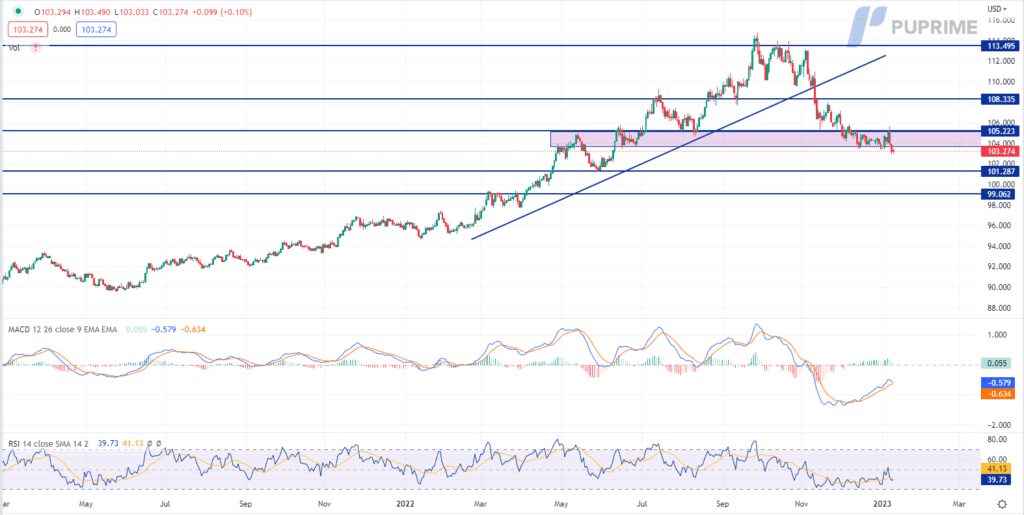Click the 0.055 MACD histogram axis label
The height and width of the screenshot is (515, 1024).
[997, 364]
